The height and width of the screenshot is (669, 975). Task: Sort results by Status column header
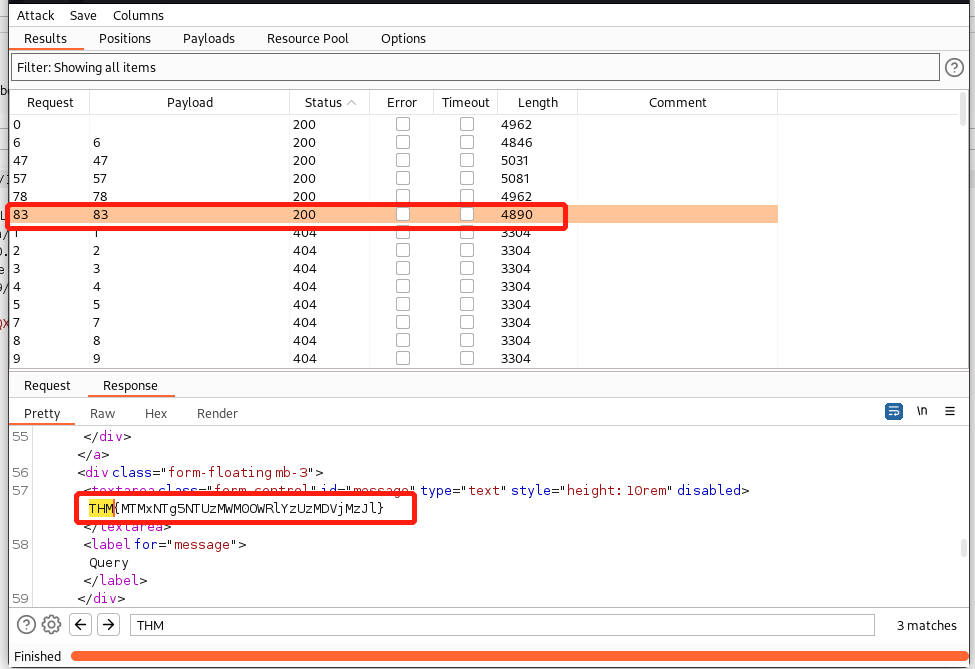tap(329, 103)
